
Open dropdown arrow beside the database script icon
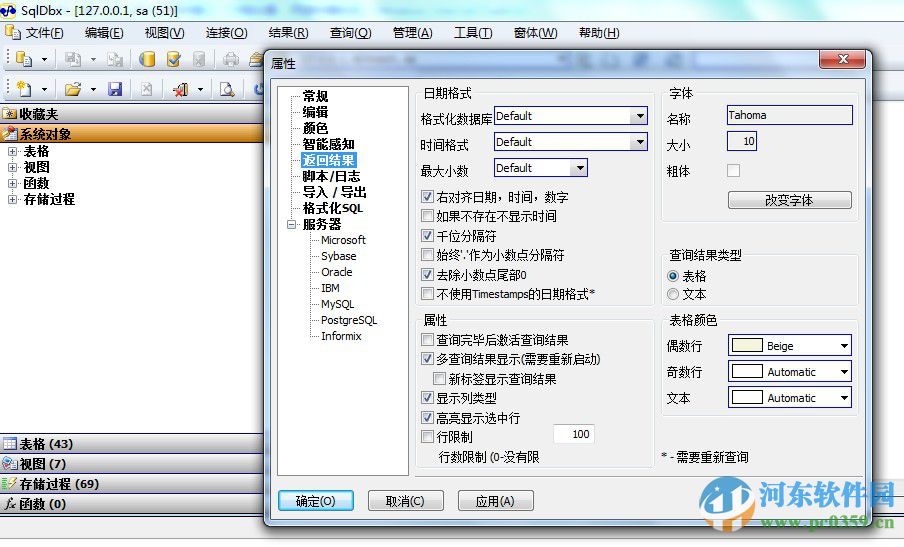(44, 59)
